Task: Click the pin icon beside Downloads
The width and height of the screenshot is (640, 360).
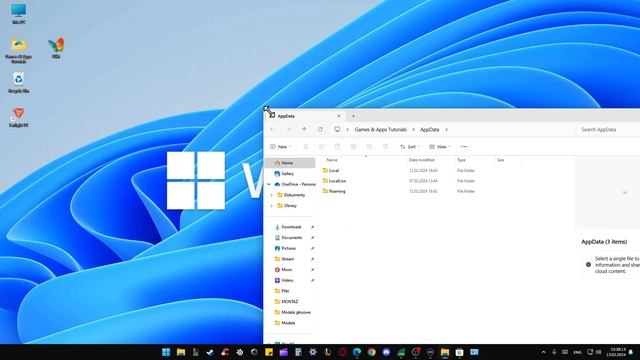Action: pyautogui.click(x=312, y=227)
